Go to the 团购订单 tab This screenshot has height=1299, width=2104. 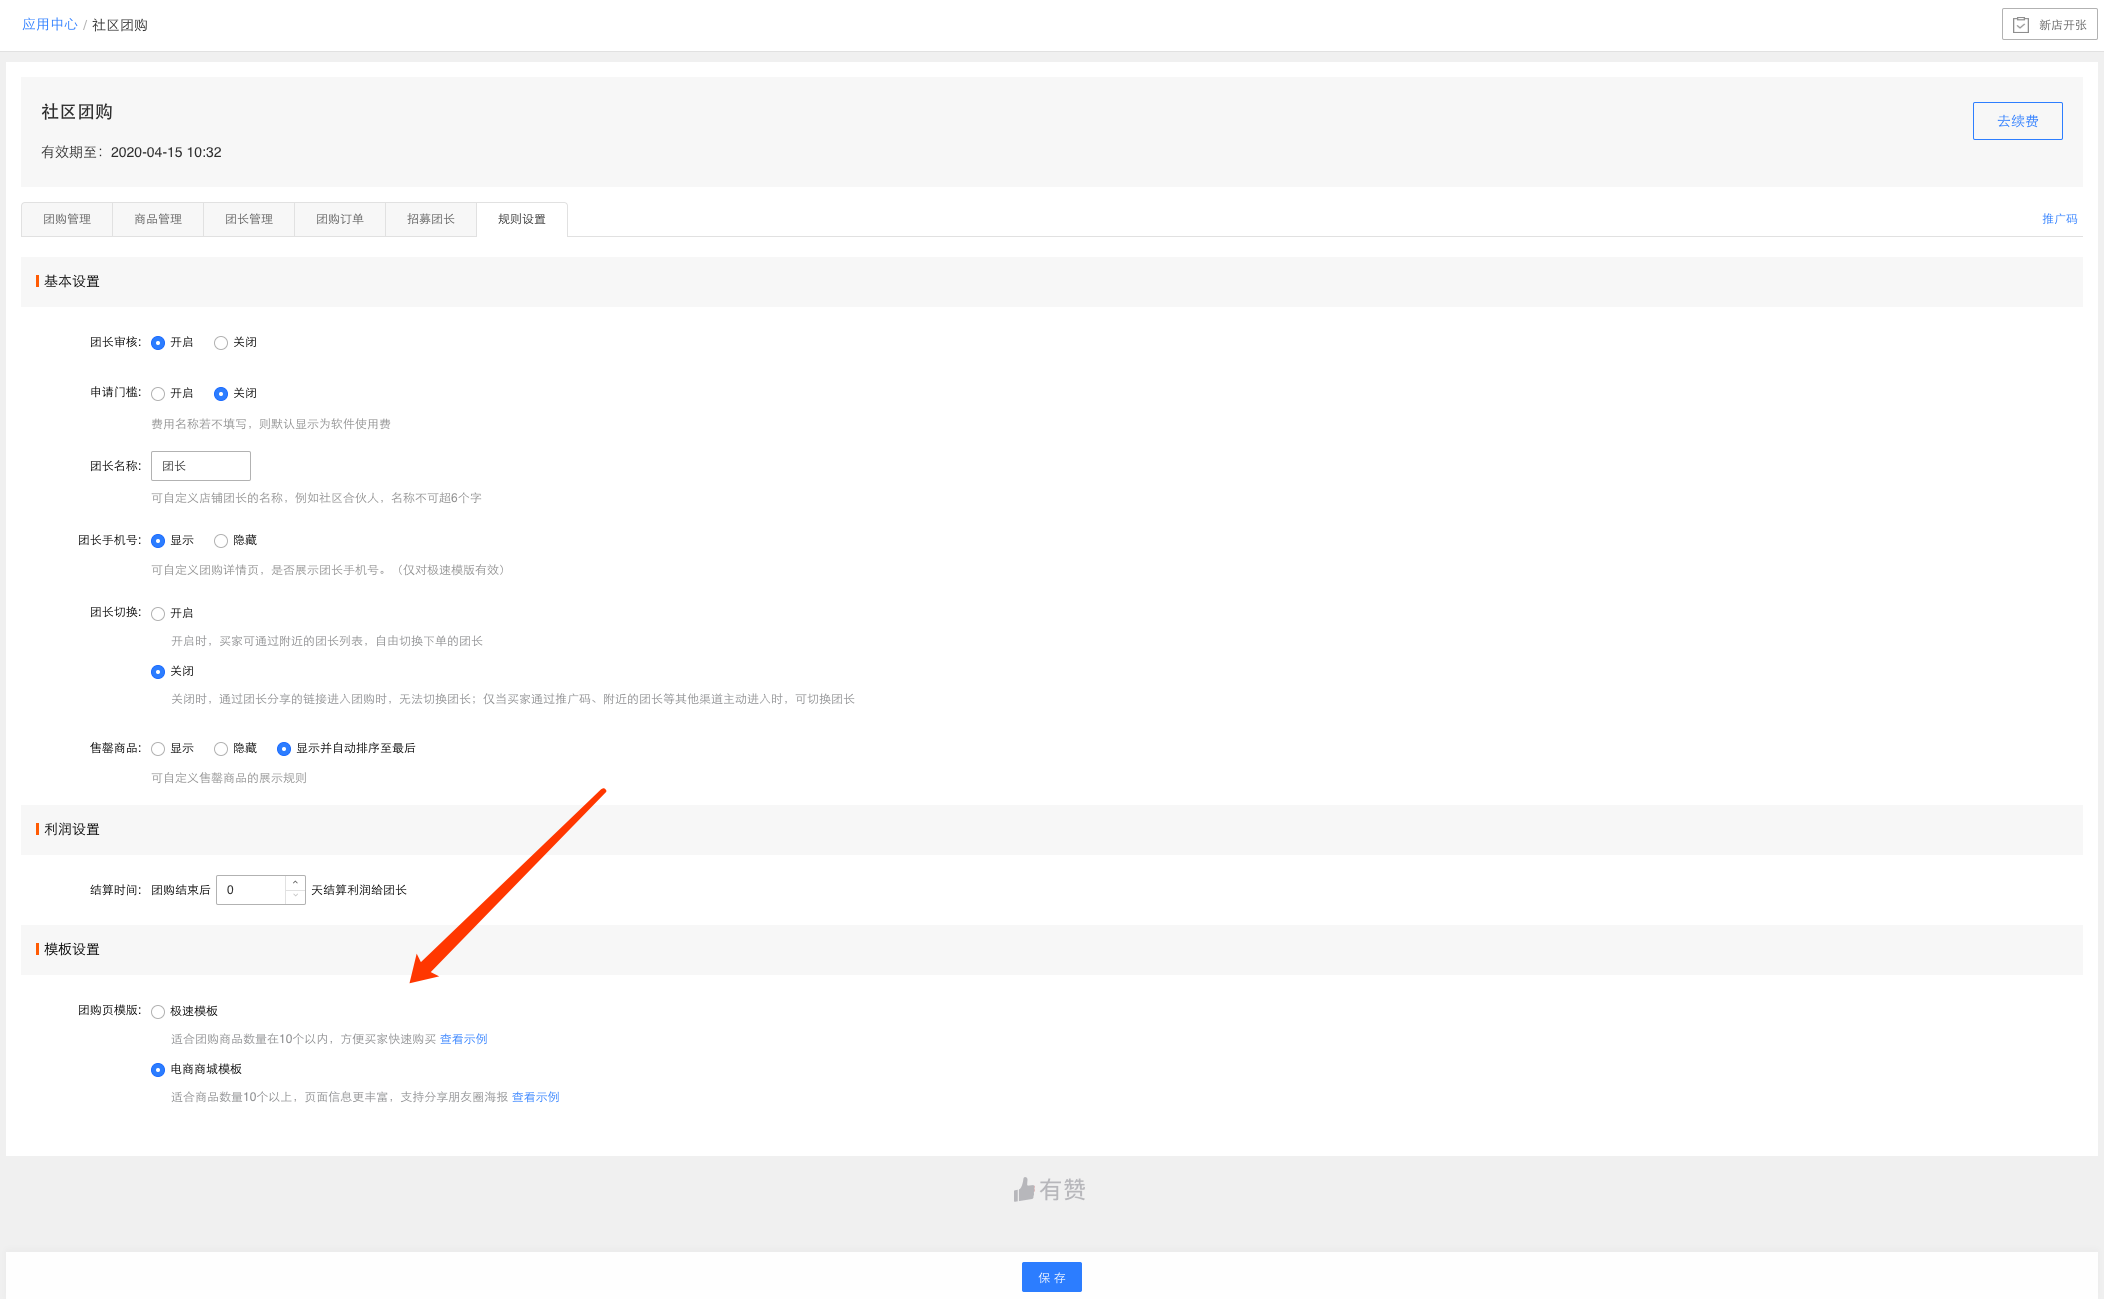340,219
